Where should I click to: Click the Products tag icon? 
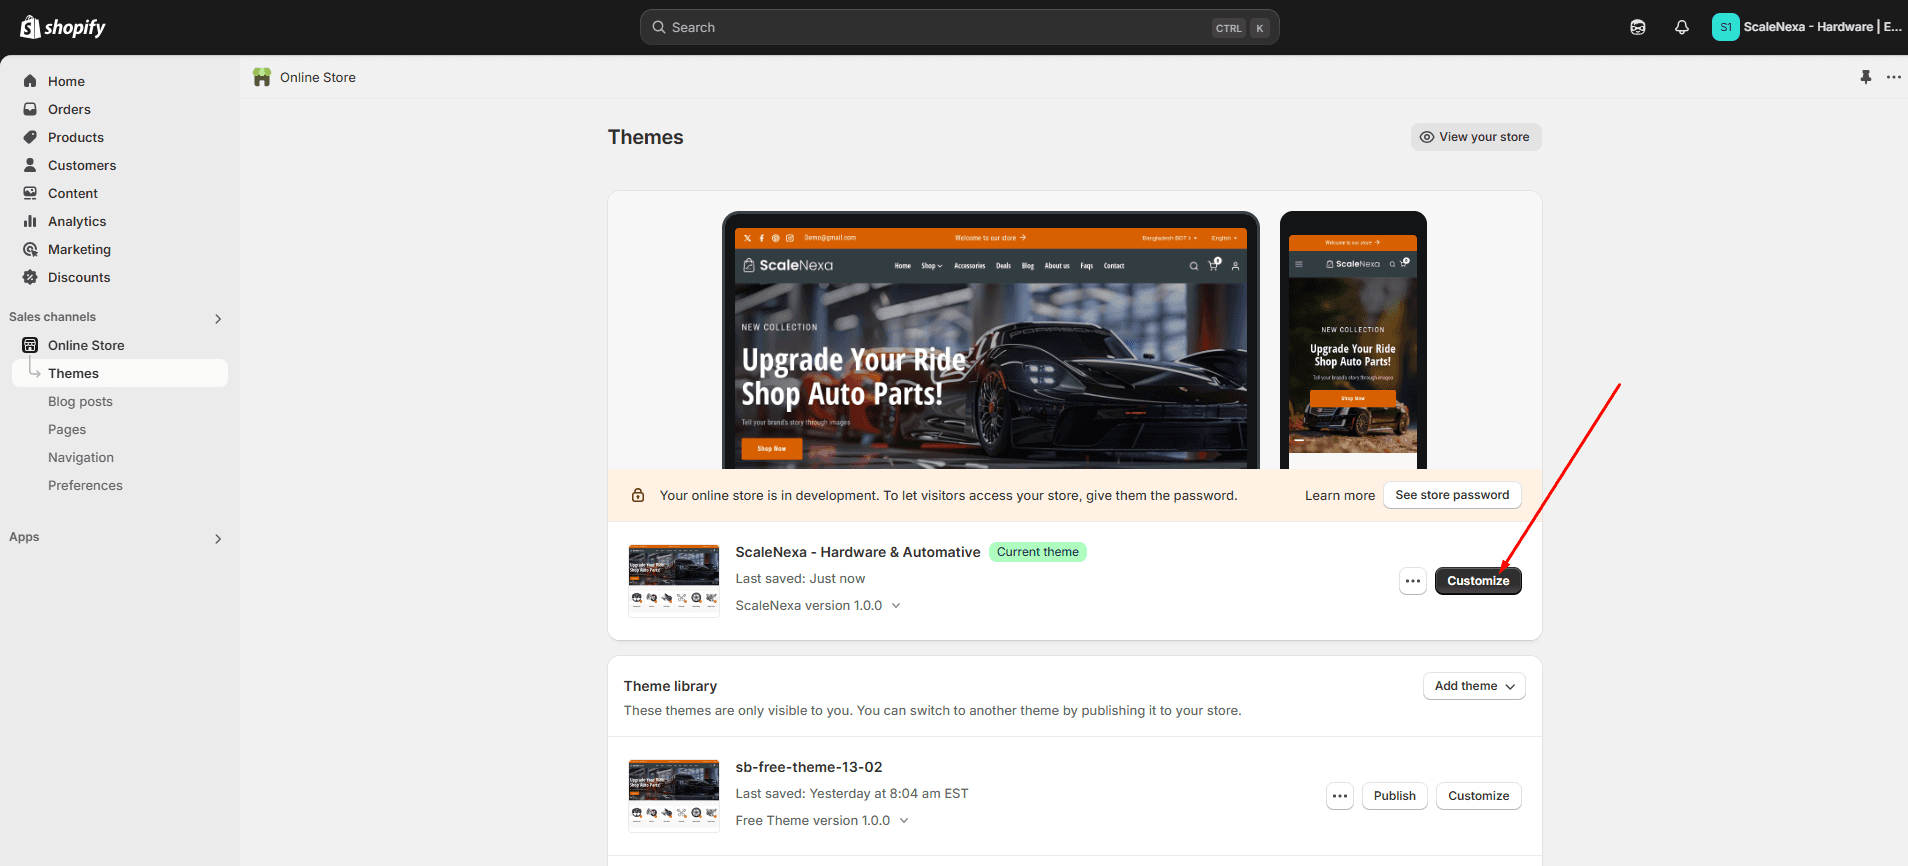click(30, 137)
